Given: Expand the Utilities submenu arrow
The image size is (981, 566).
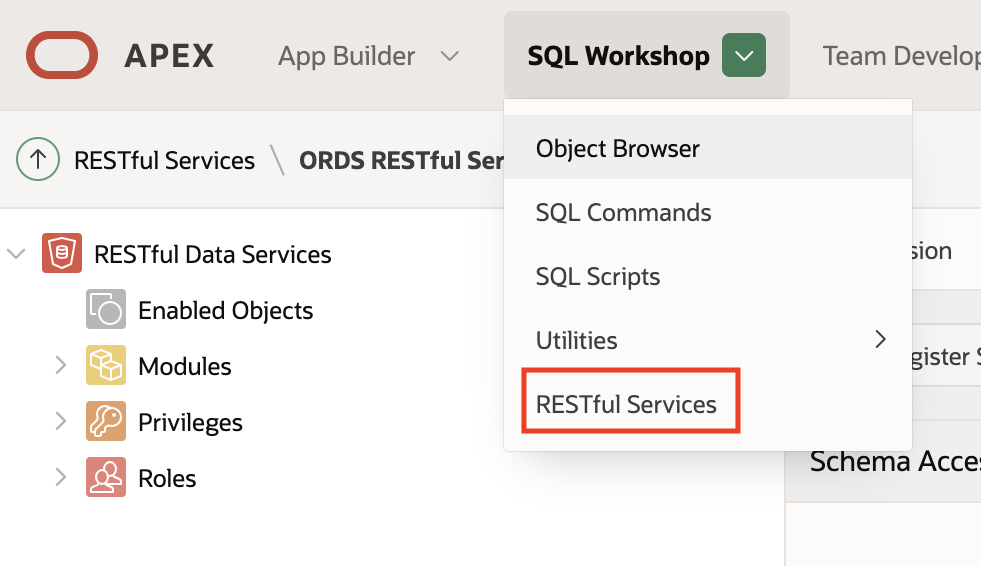Looking at the screenshot, I should click(880, 339).
